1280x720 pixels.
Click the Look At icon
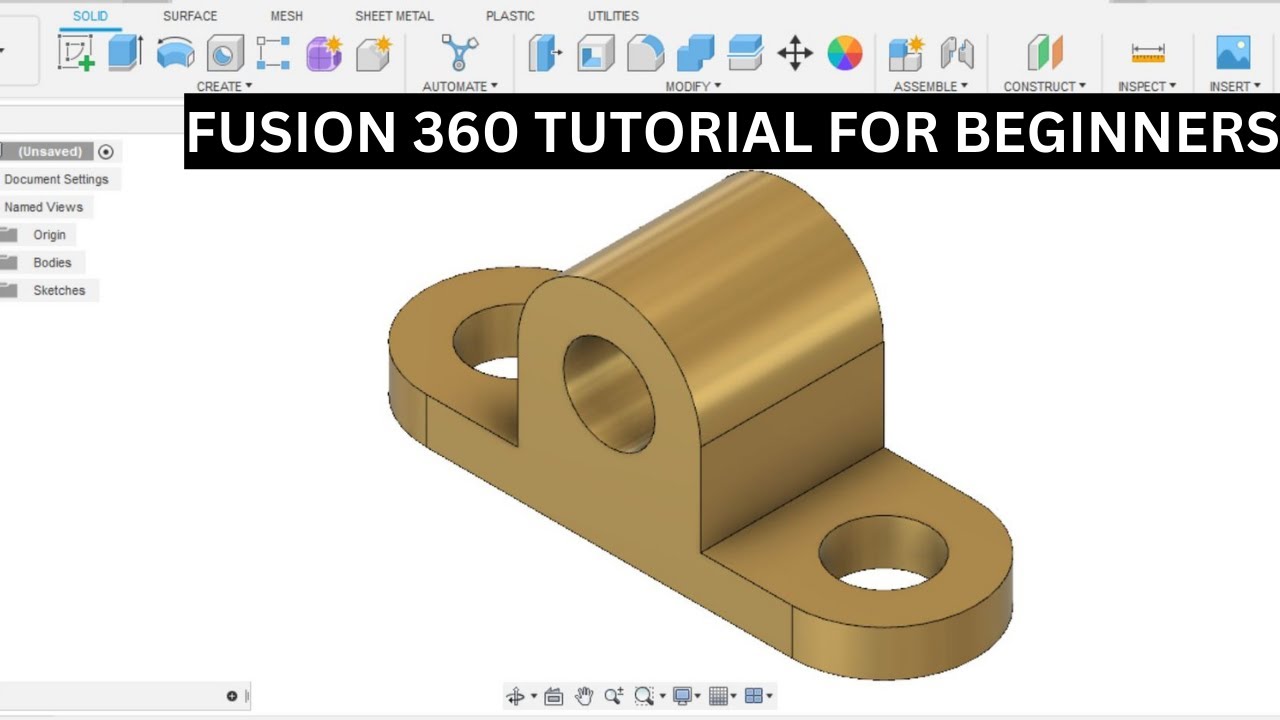point(554,696)
